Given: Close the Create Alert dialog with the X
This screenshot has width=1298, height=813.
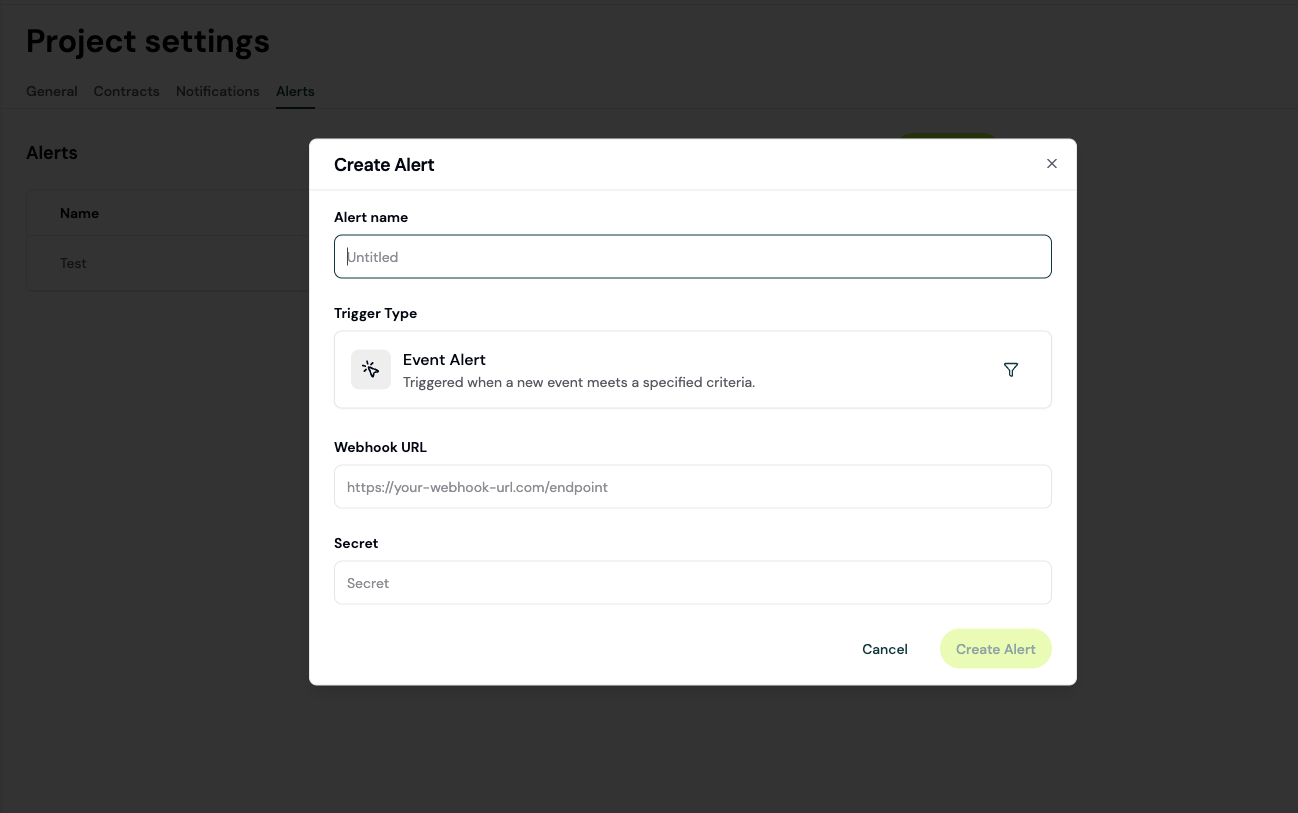Looking at the screenshot, I should click(1051, 163).
